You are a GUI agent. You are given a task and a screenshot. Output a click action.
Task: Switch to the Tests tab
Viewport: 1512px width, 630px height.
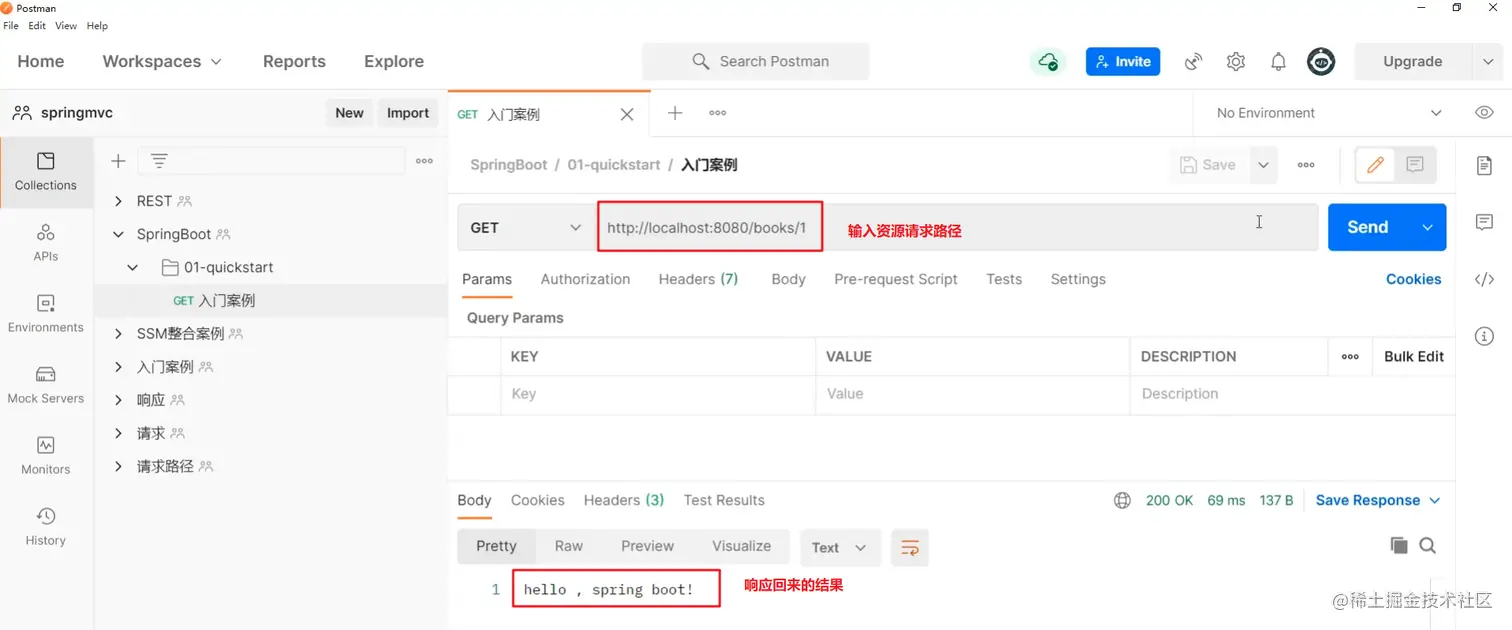[1004, 279]
